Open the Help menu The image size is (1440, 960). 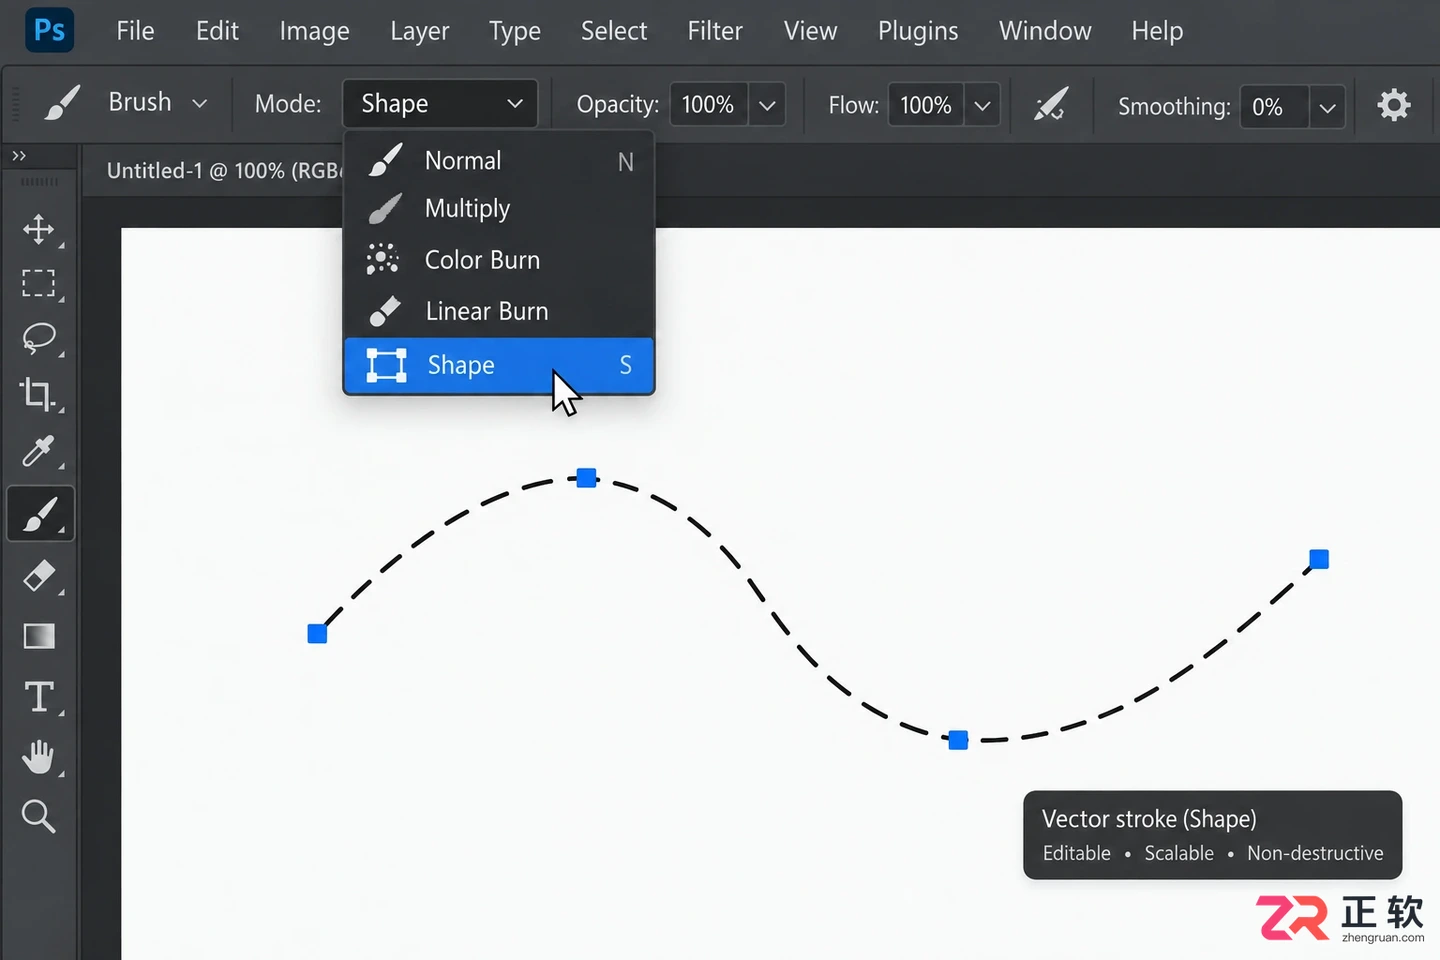tap(1157, 31)
